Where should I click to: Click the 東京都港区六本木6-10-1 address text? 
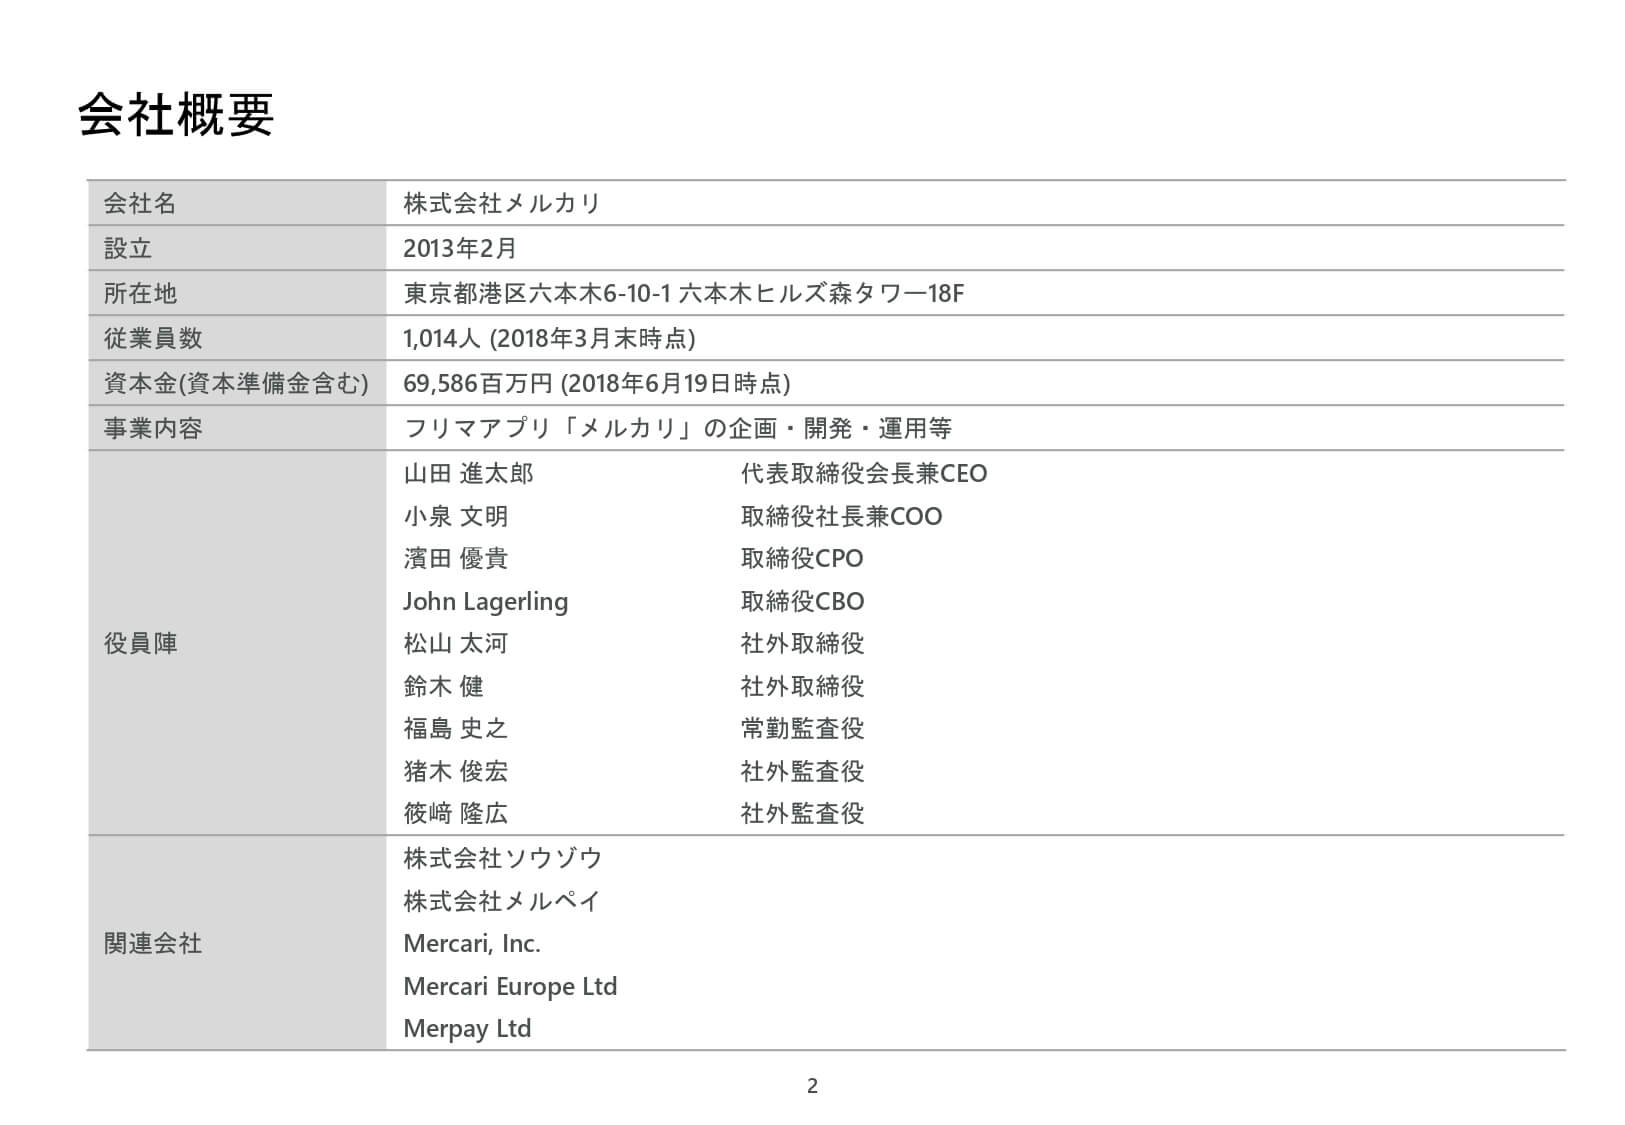[x=536, y=293]
